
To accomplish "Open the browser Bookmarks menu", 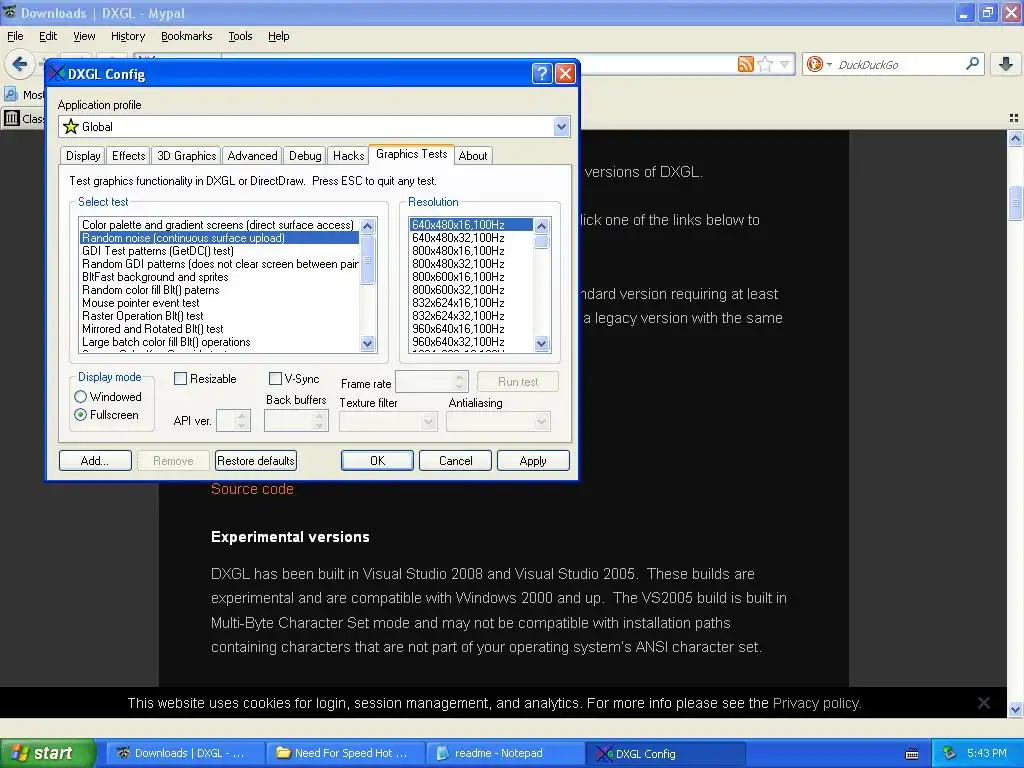I will click(x=186, y=36).
